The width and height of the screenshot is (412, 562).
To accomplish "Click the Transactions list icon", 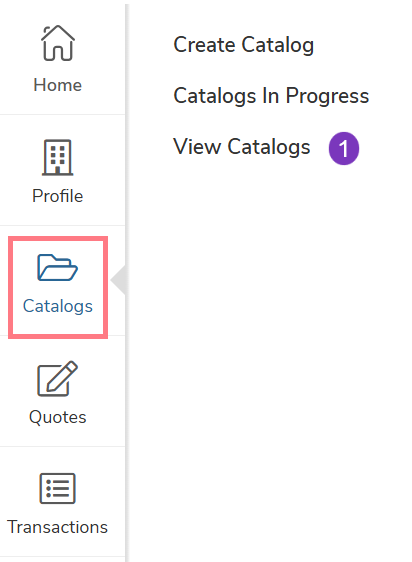I will 57,489.
